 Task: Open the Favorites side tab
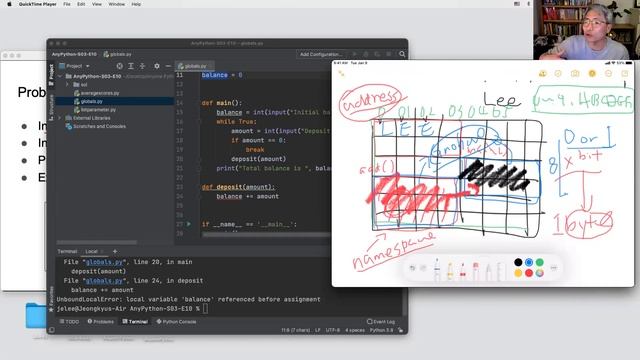click(x=51, y=299)
